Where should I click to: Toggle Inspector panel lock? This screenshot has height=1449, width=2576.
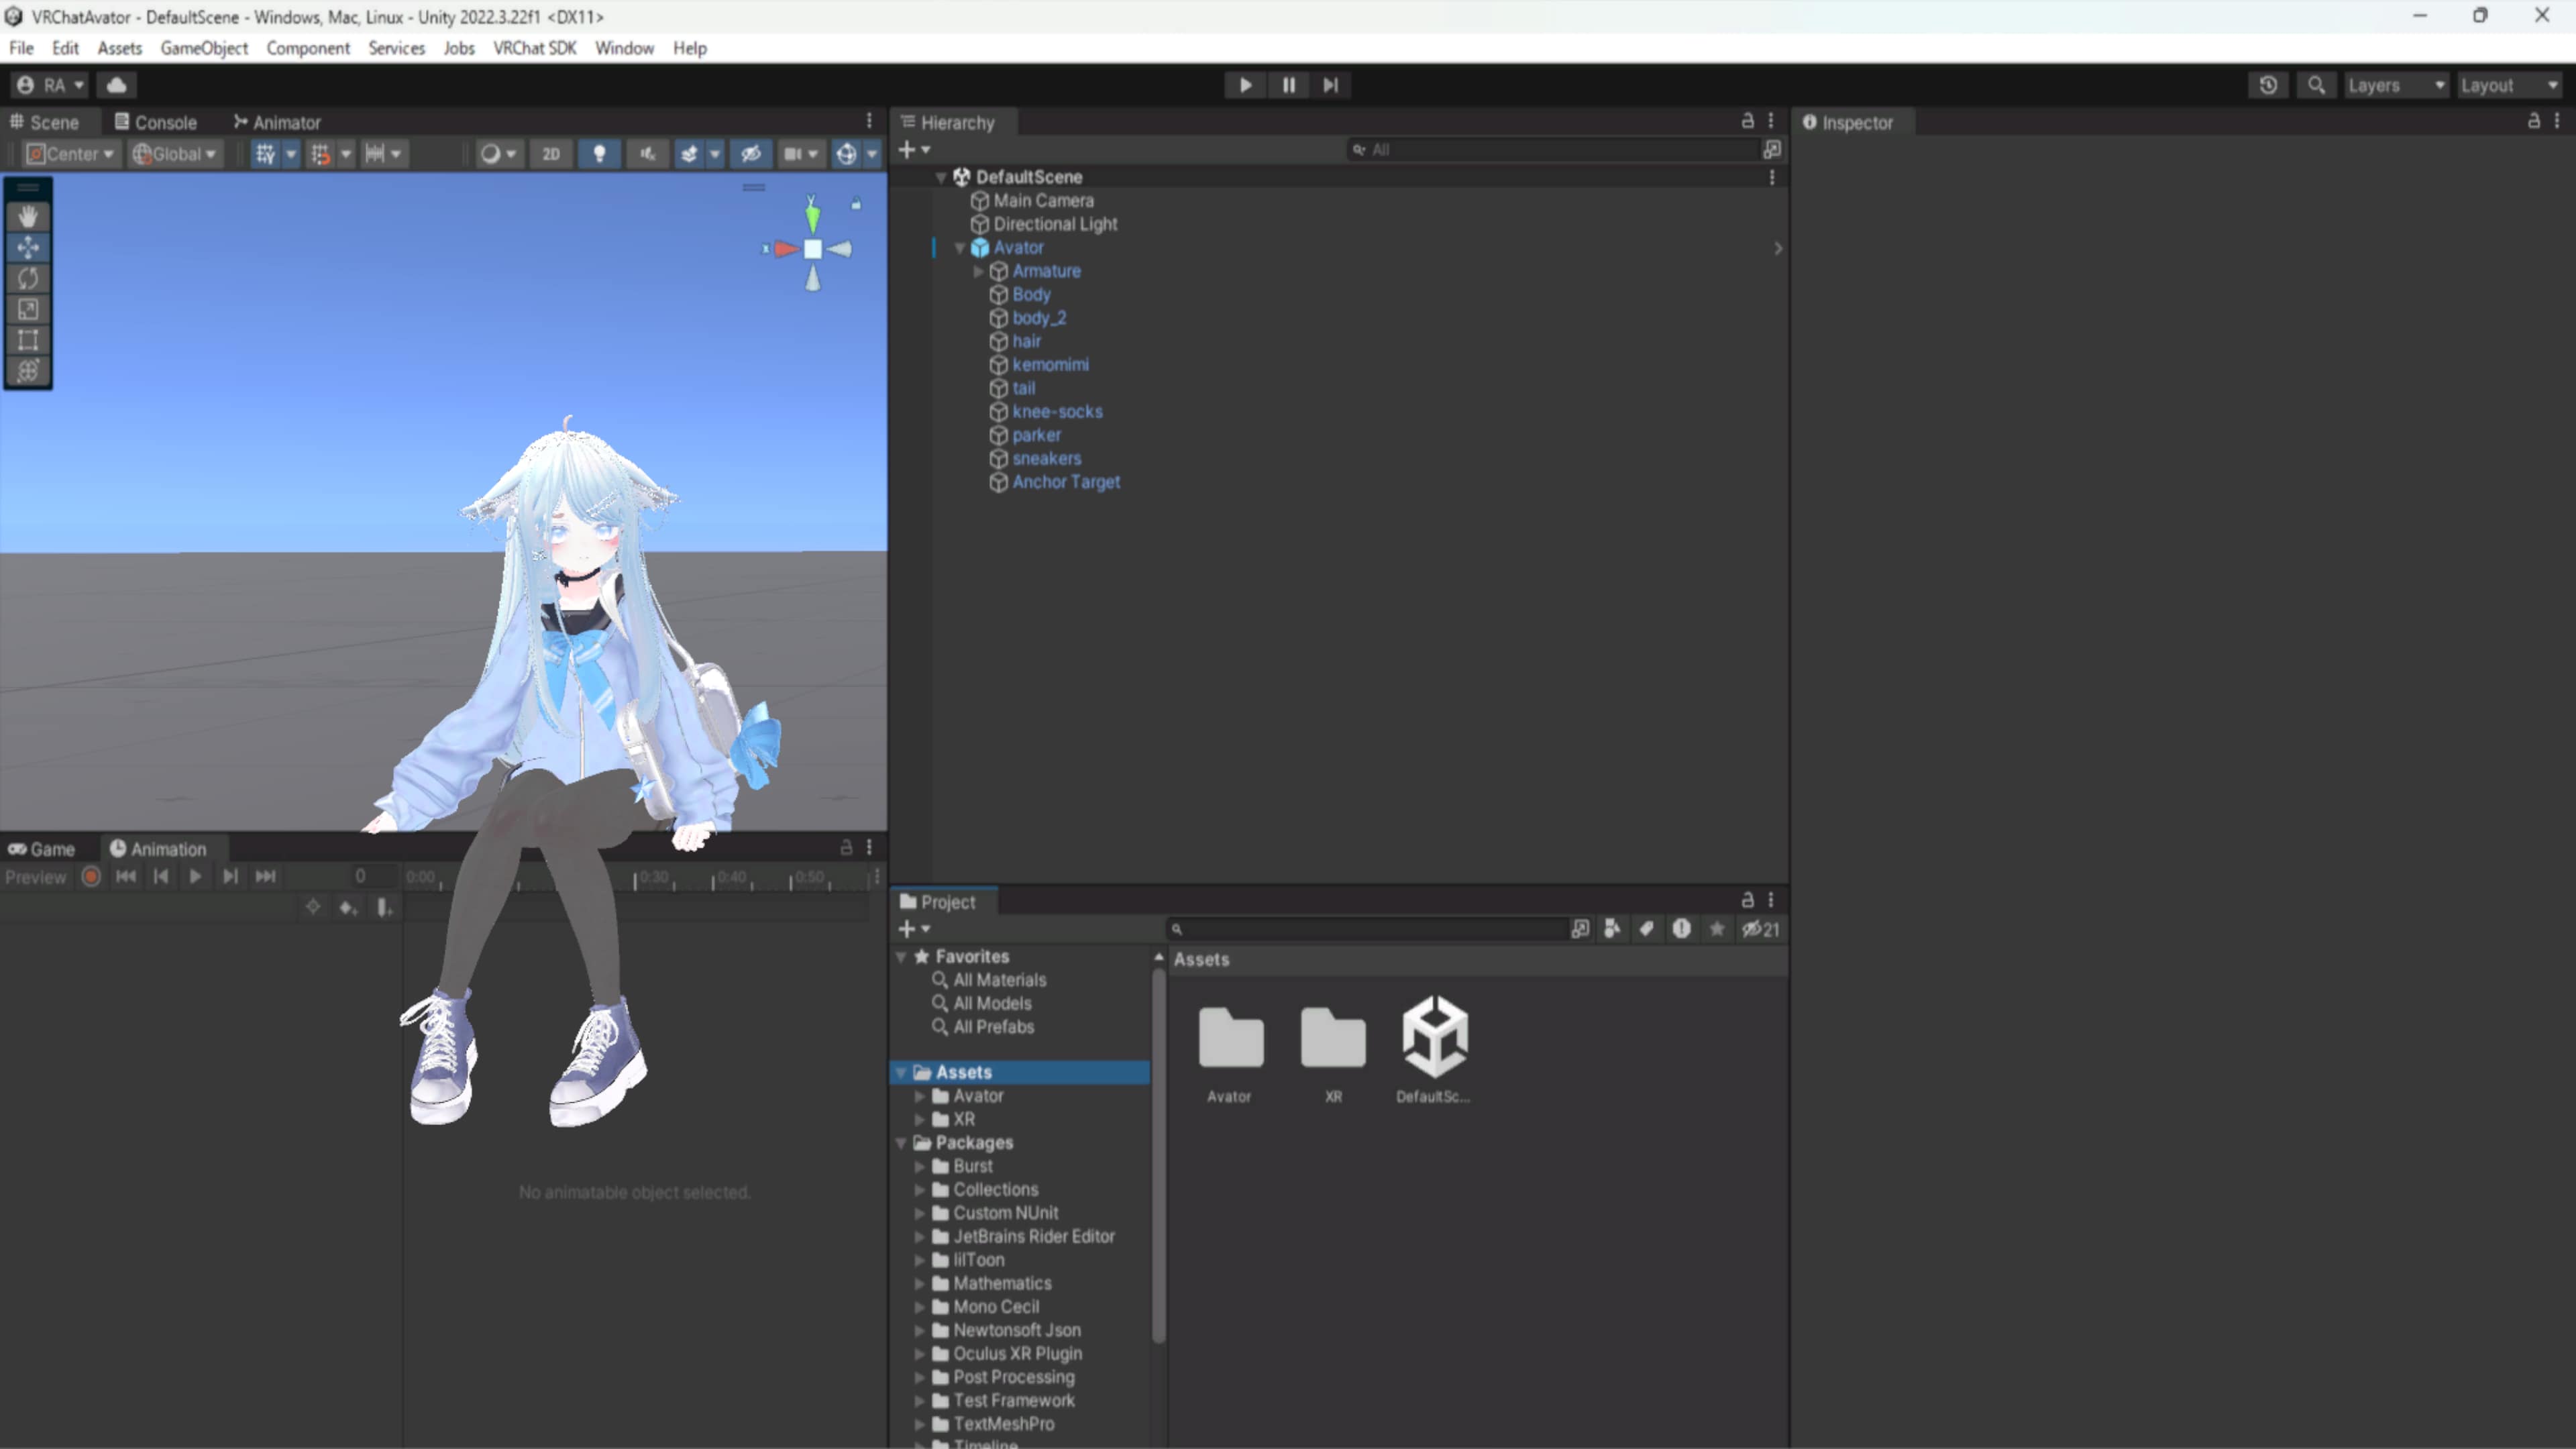tap(2533, 121)
